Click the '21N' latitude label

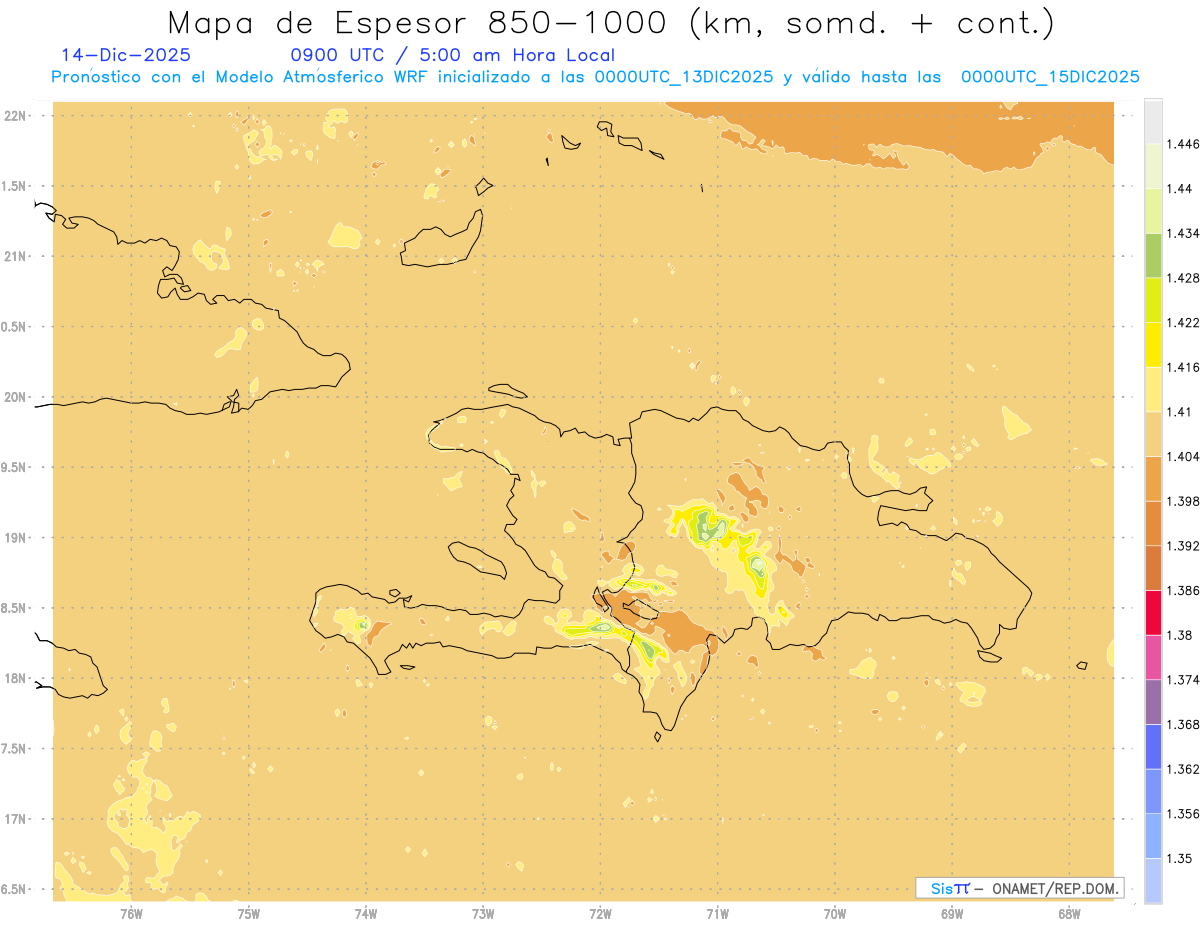coord(16,257)
